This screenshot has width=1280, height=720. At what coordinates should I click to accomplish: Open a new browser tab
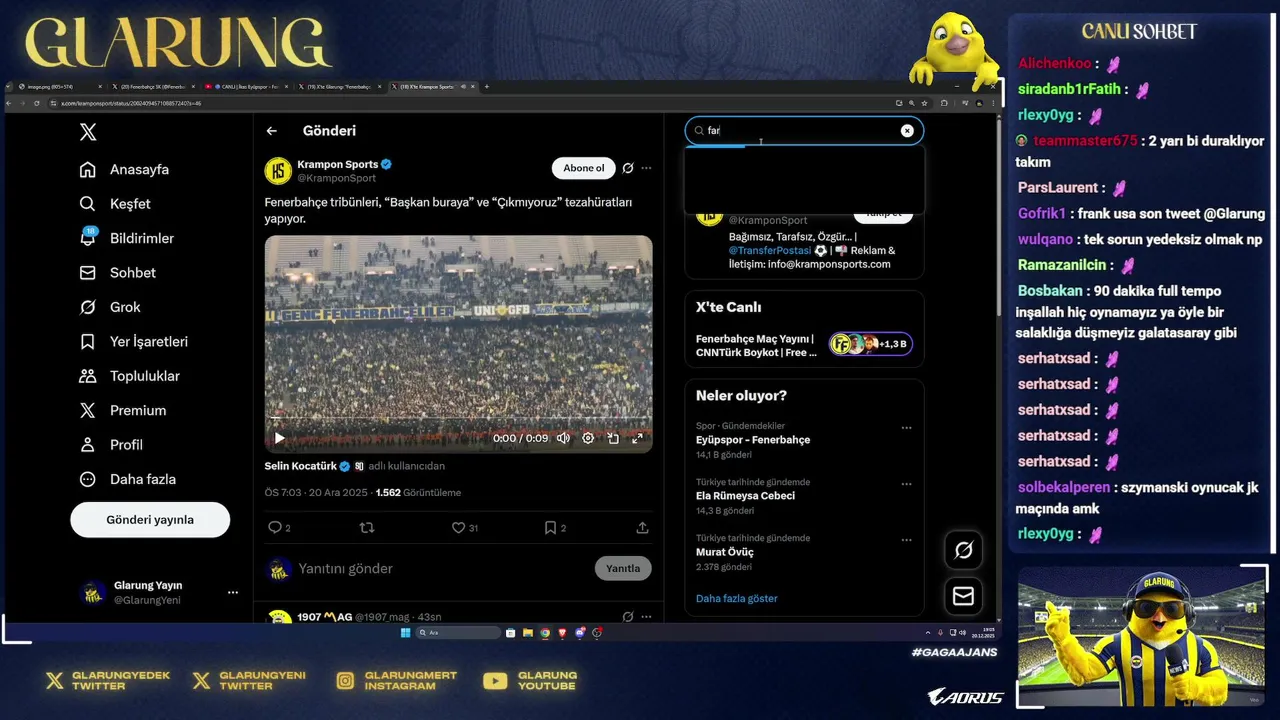click(487, 87)
